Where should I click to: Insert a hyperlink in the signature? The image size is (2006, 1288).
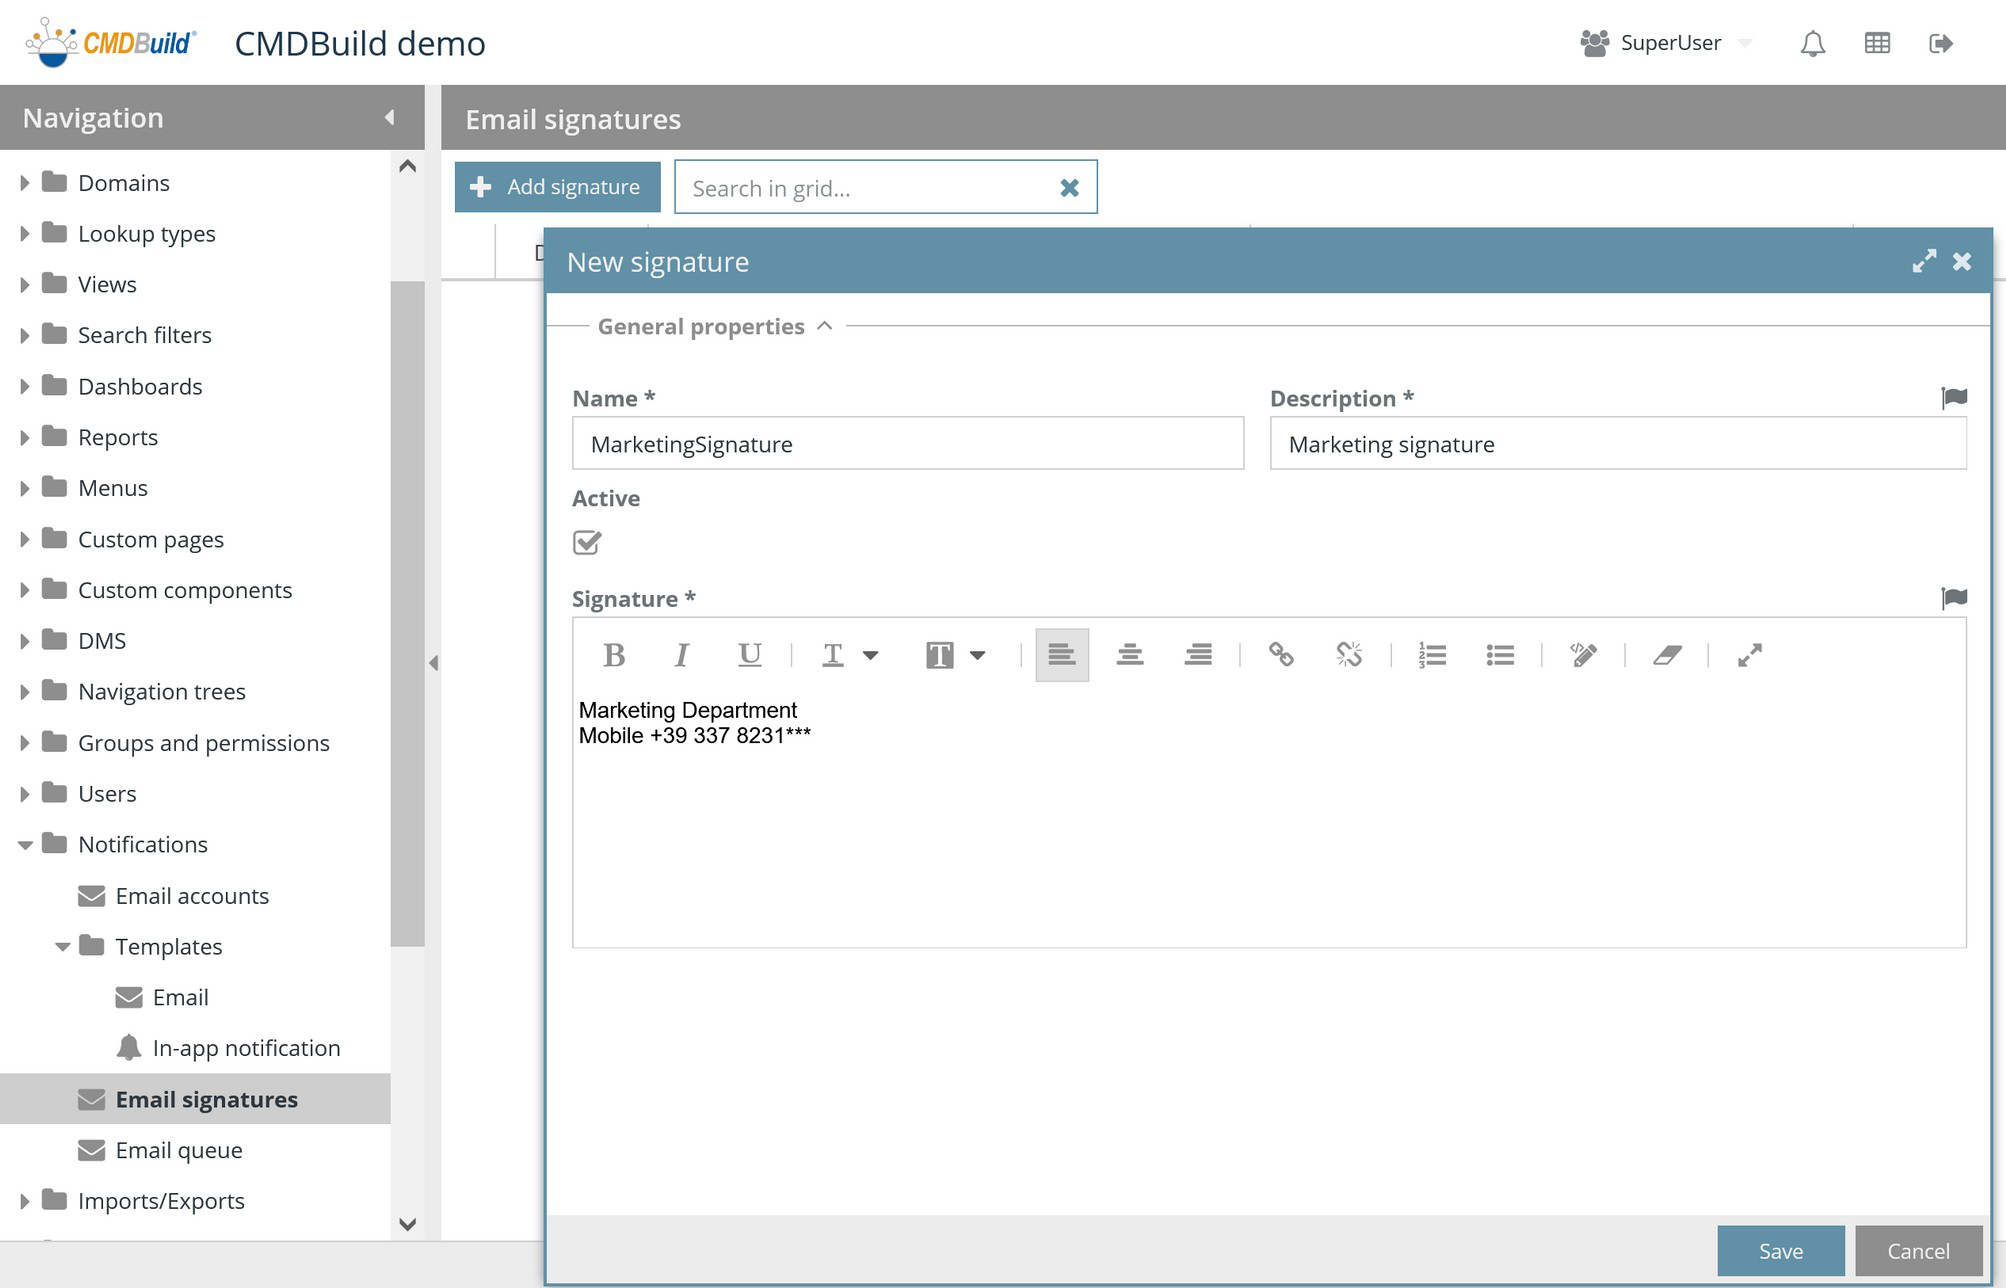point(1281,655)
